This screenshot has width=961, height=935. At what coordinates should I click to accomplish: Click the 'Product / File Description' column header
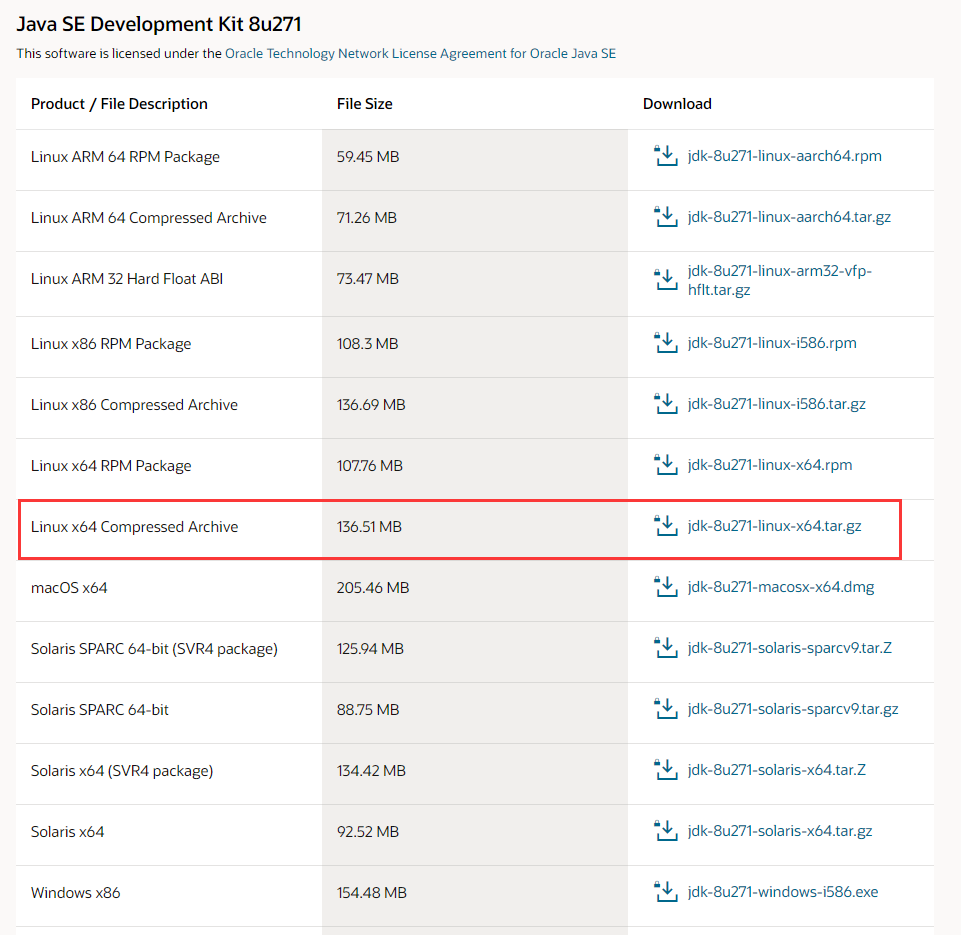coord(120,104)
